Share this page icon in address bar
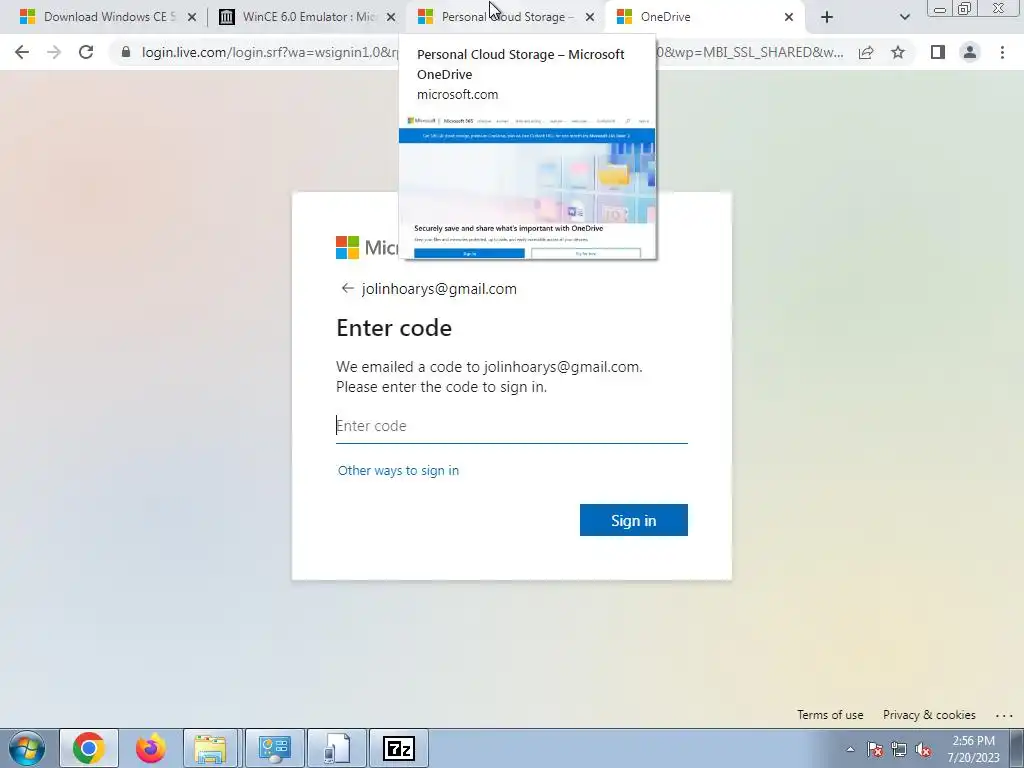The width and height of the screenshot is (1024, 768). (x=866, y=52)
